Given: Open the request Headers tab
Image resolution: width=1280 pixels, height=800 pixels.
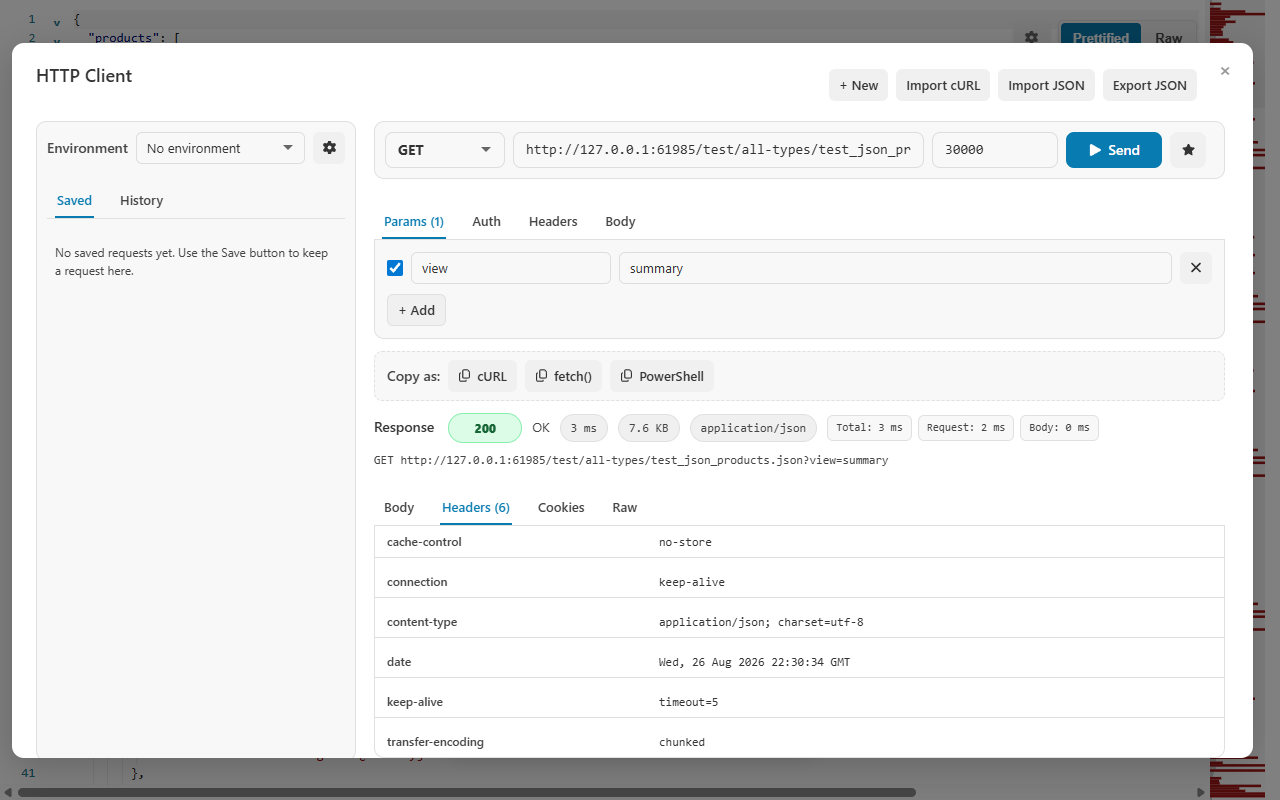Looking at the screenshot, I should click(x=553, y=221).
